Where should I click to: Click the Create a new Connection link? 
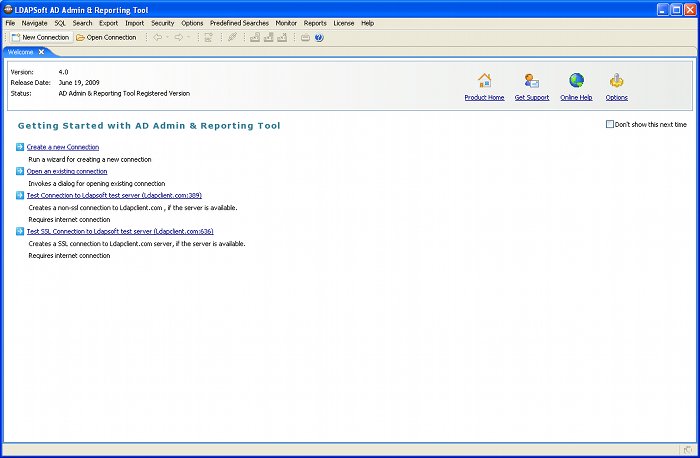pyautogui.click(x=62, y=147)
